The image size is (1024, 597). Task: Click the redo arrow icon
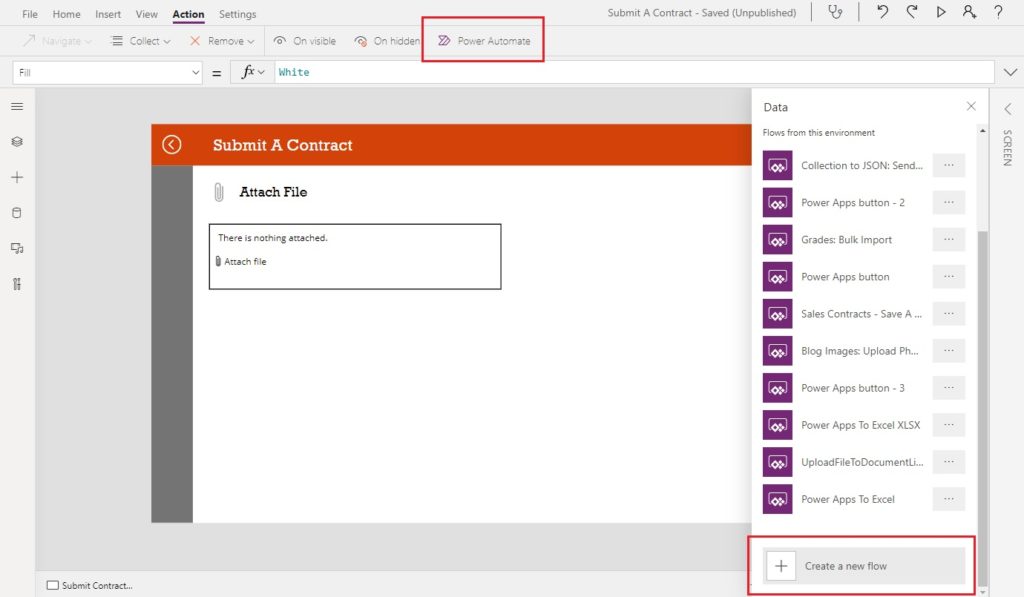click(x=912, y=12)
